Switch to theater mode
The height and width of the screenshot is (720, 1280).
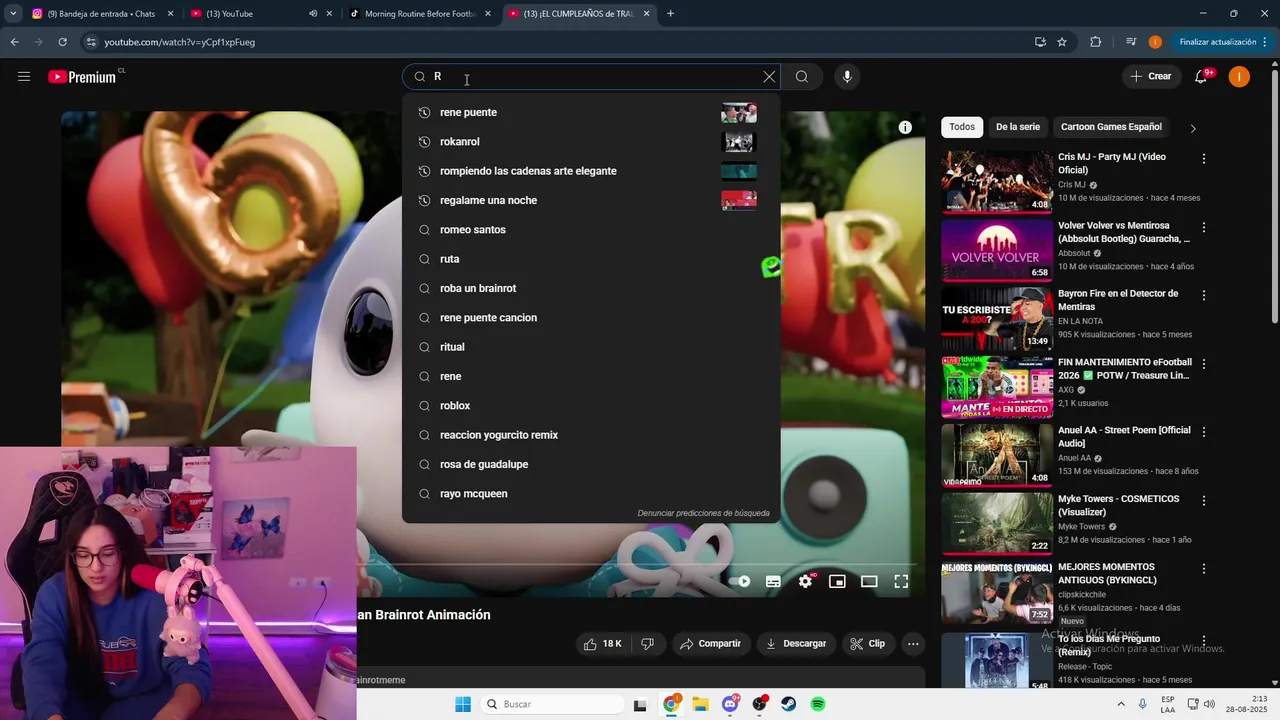869,581
